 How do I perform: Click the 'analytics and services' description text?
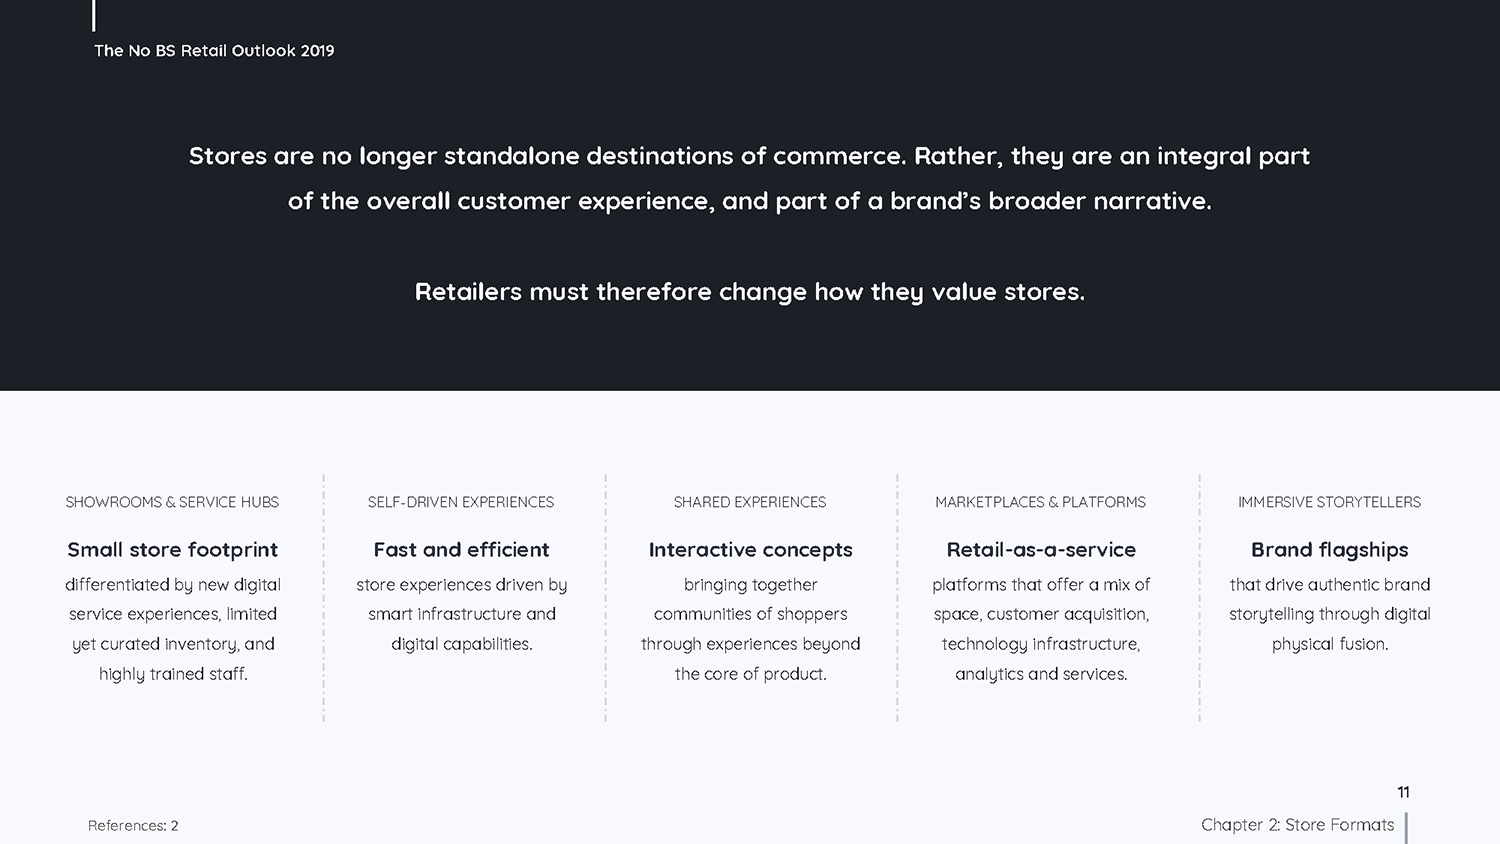(x=1041, y=674)
